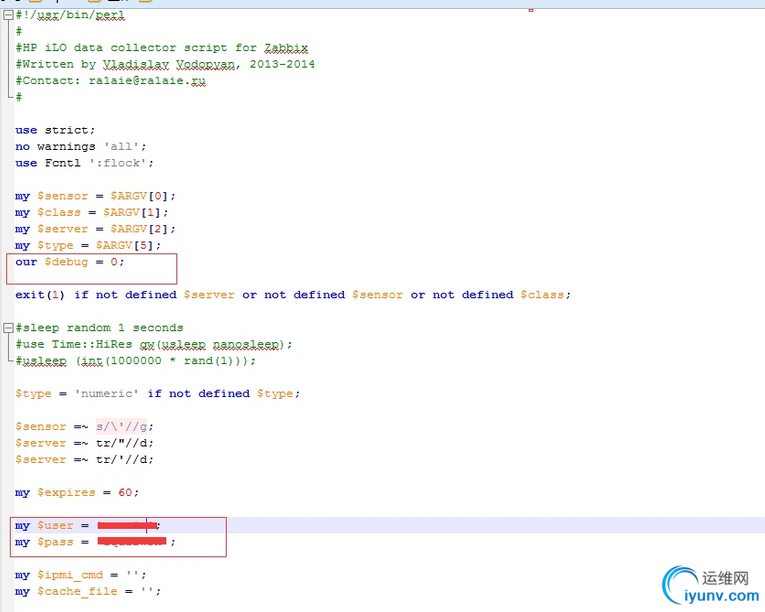Click the "$sensor =~ s/\'//g;" line
This screenshot has height=612, width=765.
84,427
